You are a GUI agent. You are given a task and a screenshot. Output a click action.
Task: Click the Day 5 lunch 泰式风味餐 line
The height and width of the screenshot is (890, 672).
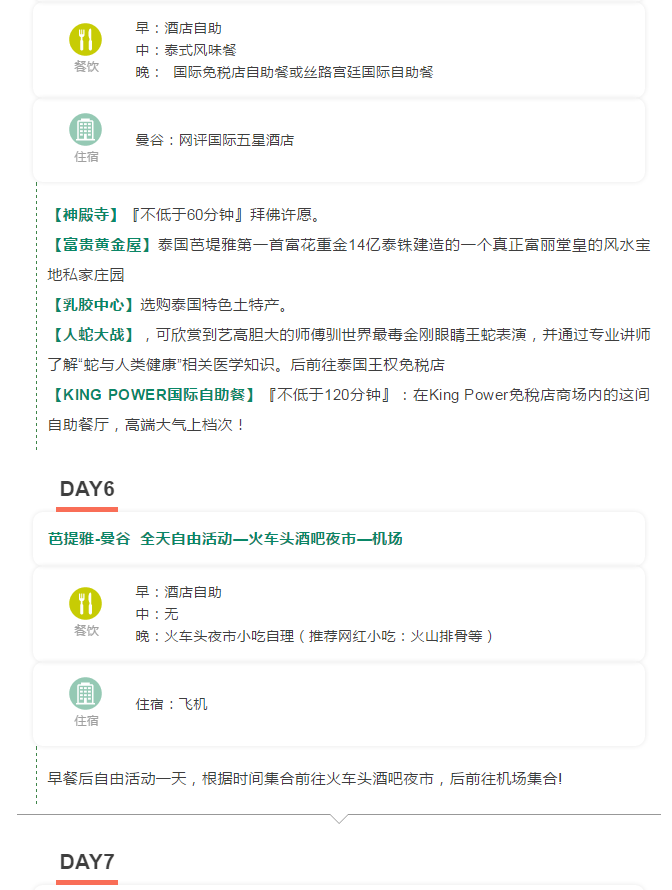(x=186, y=50)
